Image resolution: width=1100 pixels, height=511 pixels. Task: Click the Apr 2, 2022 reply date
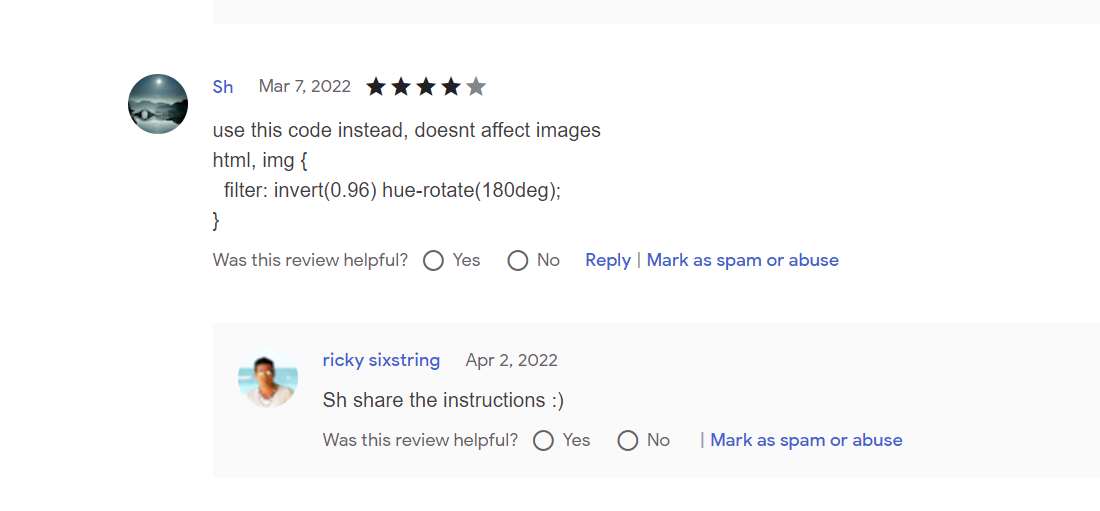click(511, 360)
